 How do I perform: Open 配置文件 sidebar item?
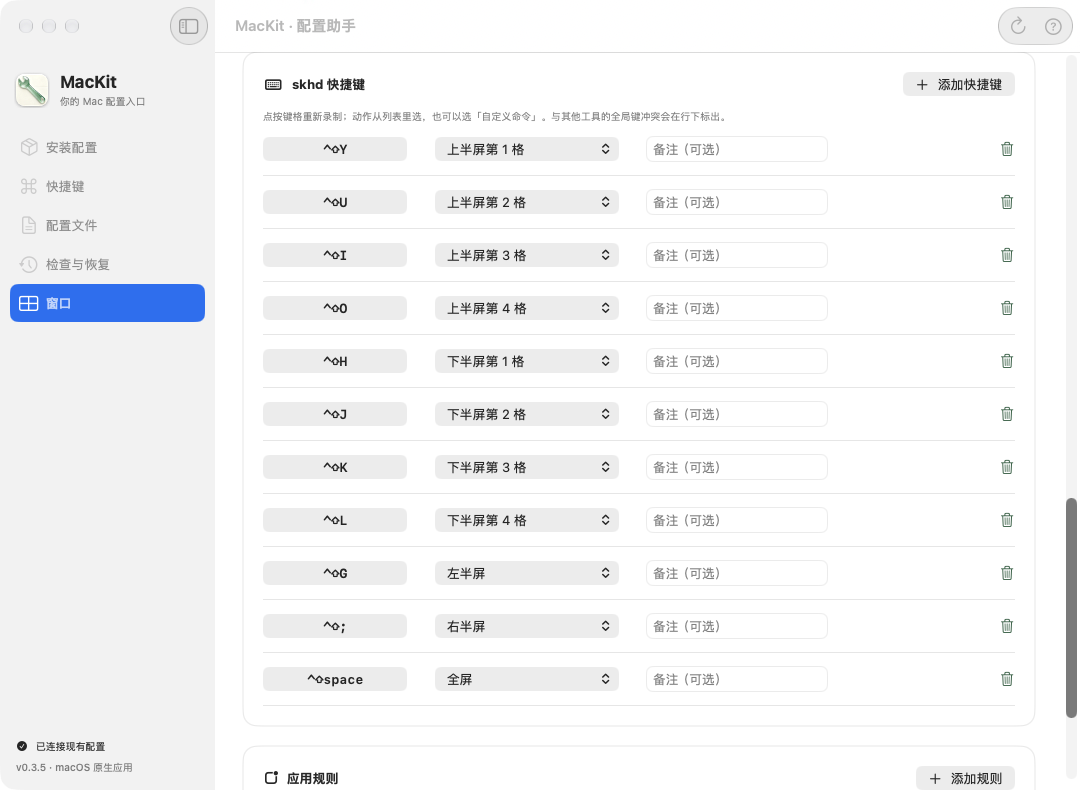(x=107, y=225)
